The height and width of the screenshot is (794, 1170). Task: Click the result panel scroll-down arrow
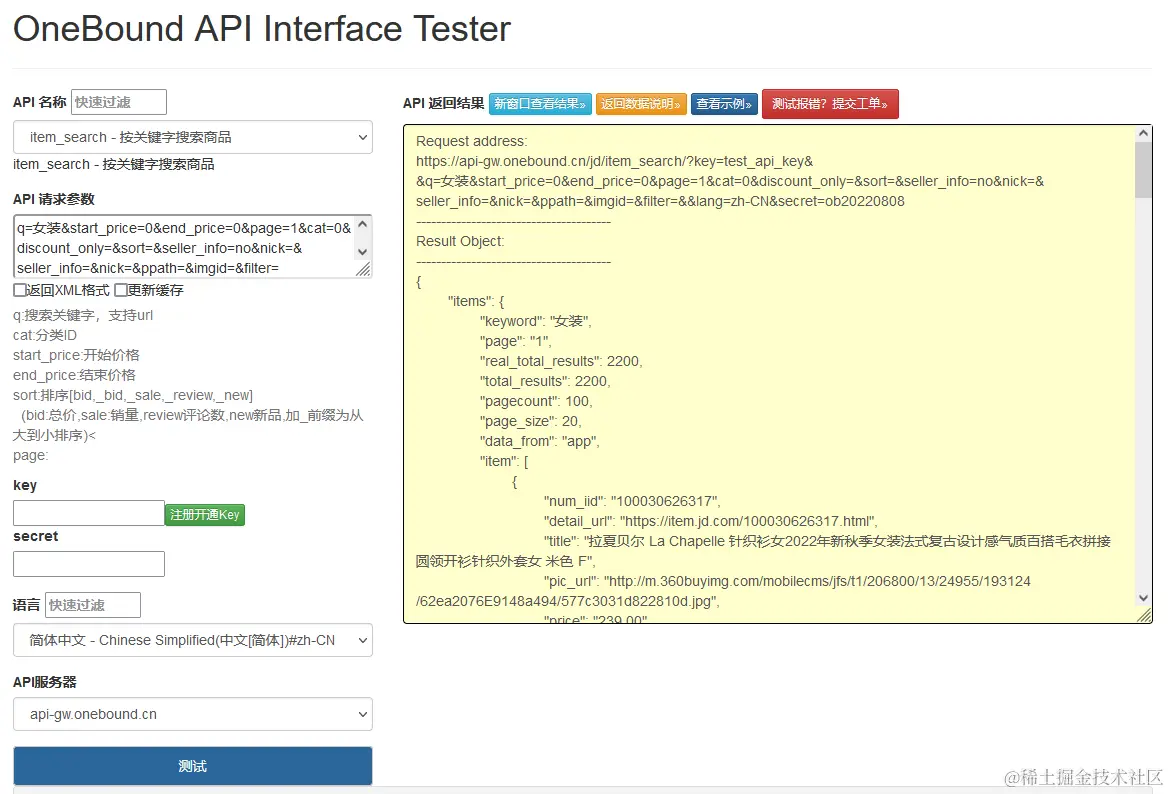[x=1144, y=598]
